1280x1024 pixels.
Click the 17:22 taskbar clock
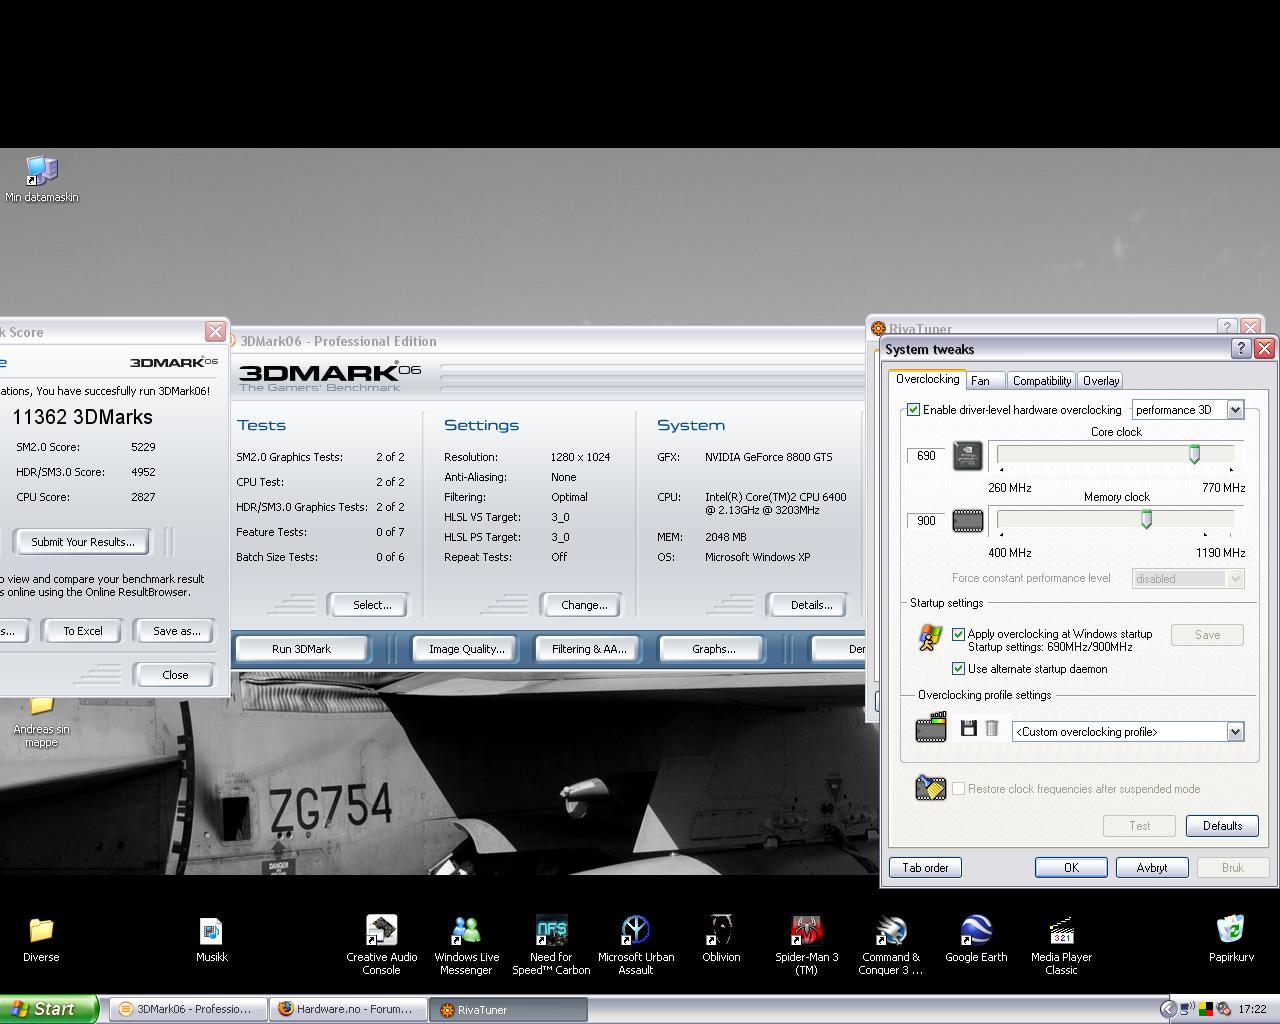click(1252, 1010)
